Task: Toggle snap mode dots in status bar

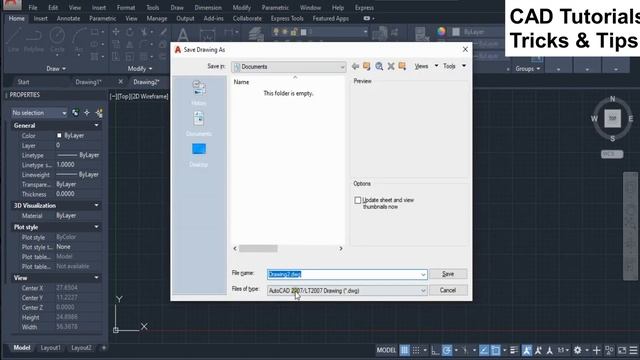Action: (x=416, y=350)
